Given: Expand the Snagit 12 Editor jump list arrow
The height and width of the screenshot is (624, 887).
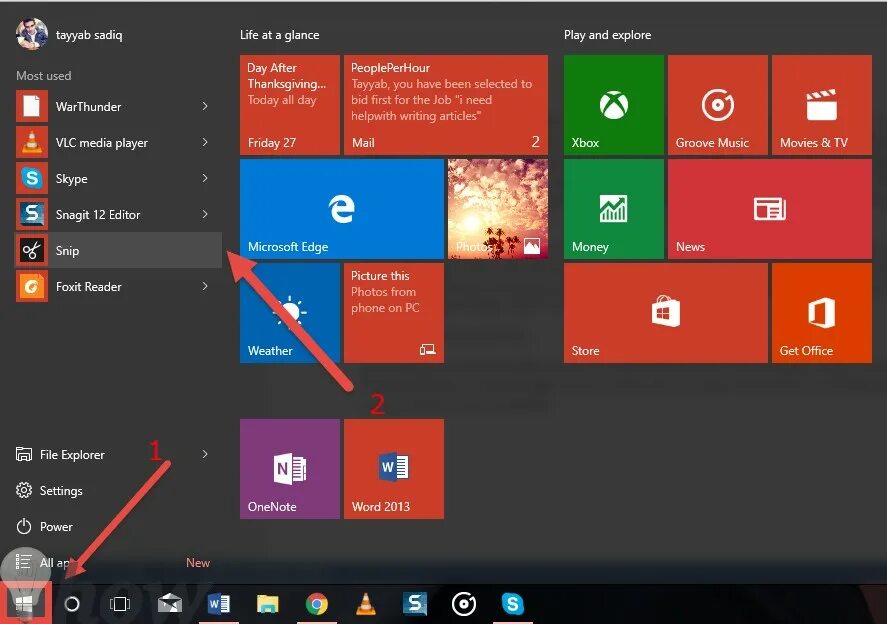Looking at the screenshot, I should (x=205, y=214).
